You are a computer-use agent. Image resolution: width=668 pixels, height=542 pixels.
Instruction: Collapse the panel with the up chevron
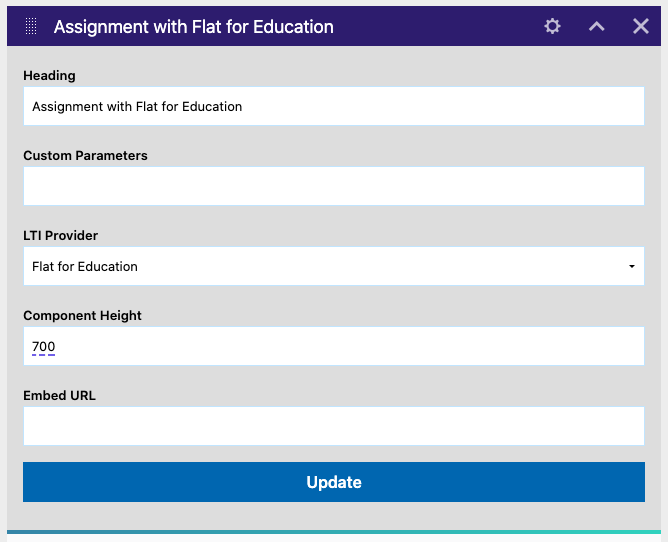[597, 26]
